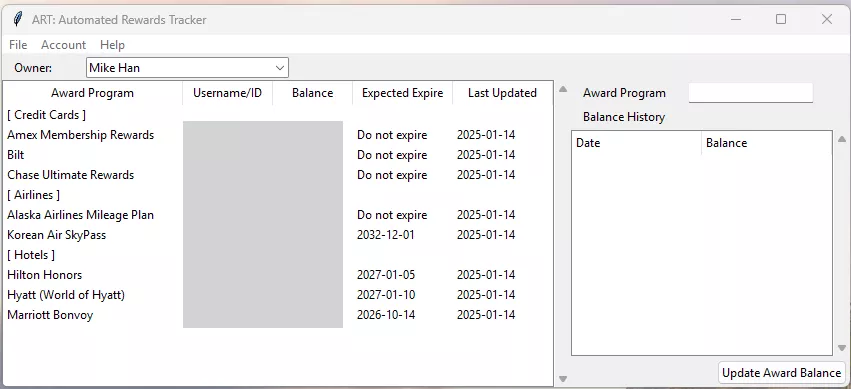This screenshot has width=851, height=389.
Task: Select the Korean Air SkyPass row
Action: pos(277,235)
